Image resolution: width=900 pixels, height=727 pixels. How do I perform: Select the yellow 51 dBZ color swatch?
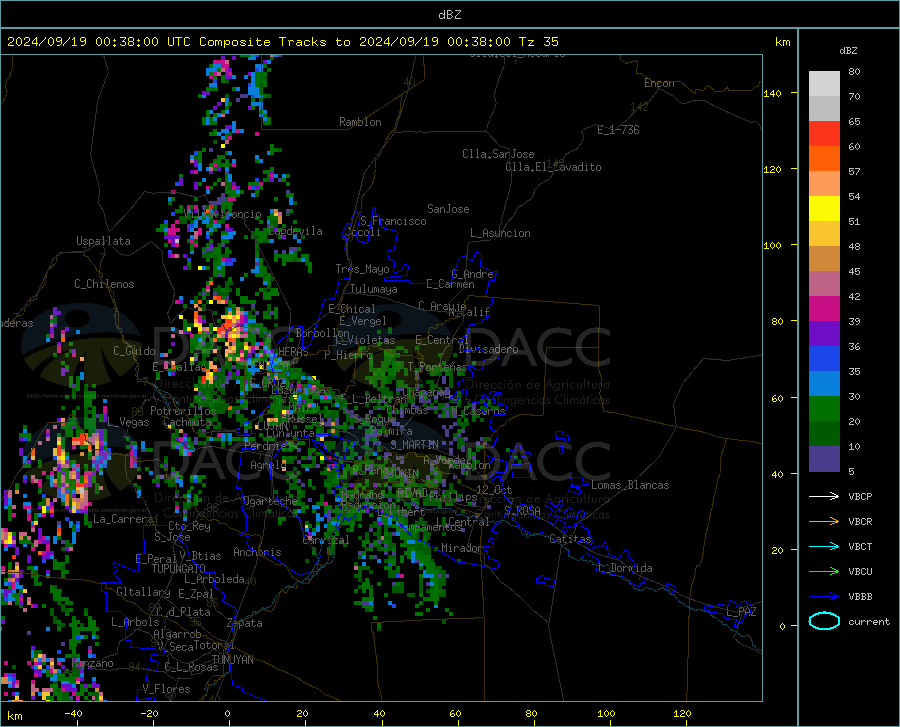pos(824,209)
